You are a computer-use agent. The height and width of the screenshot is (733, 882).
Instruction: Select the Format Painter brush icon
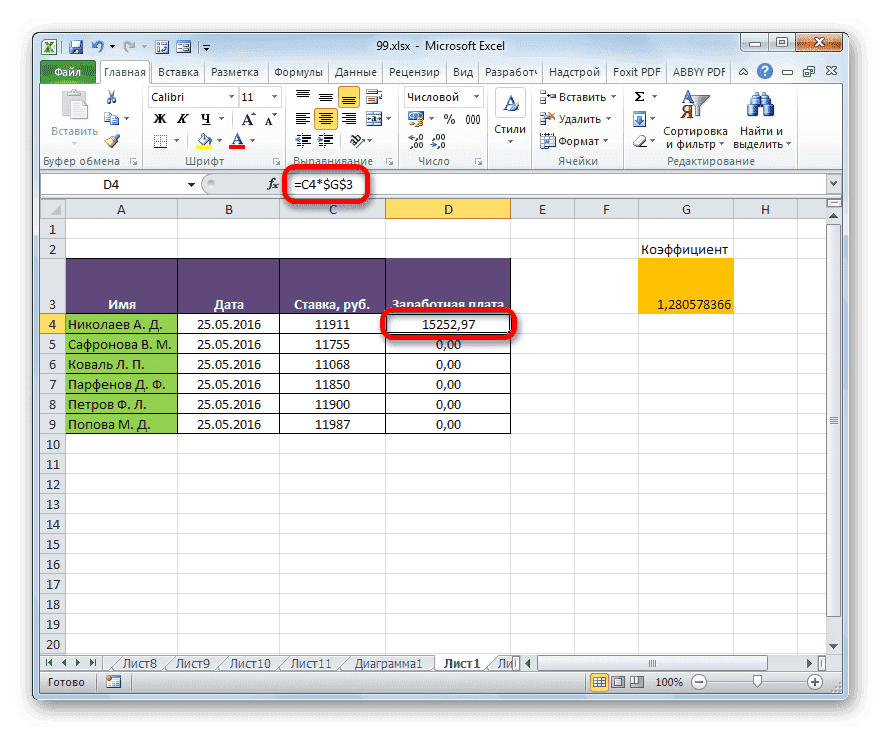click(x=113, y=141)
